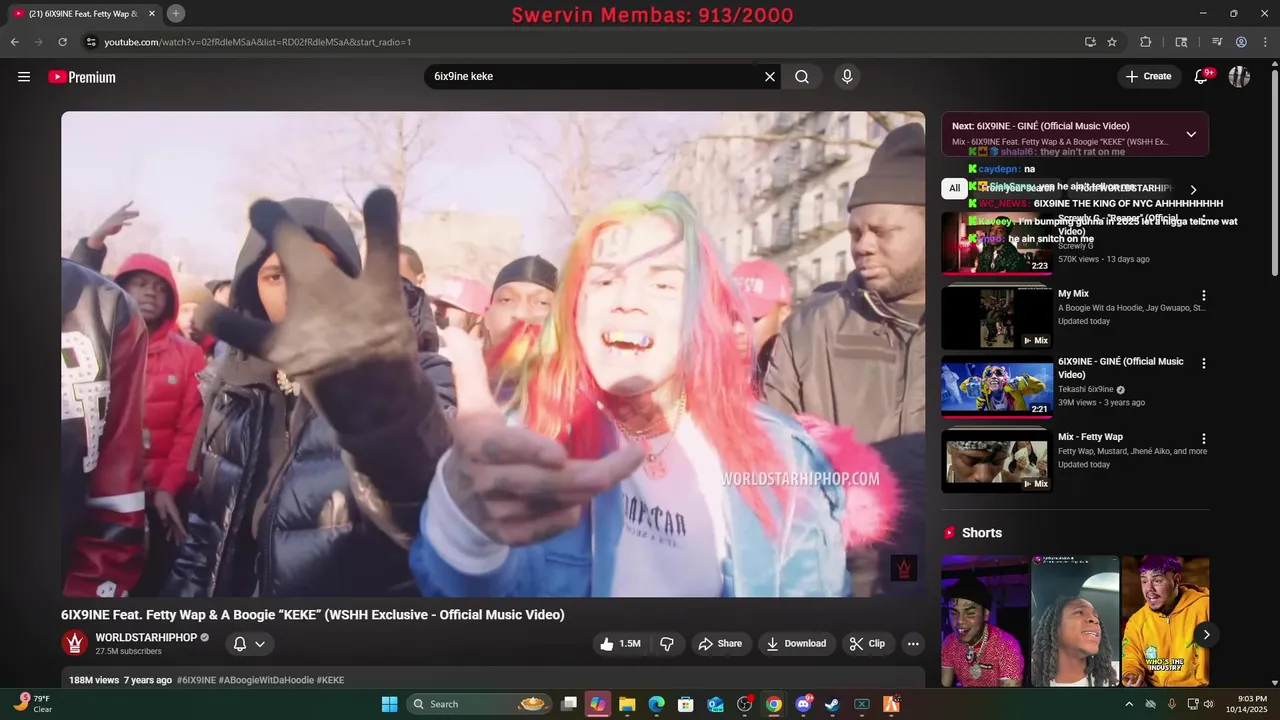Open the Windows Start button
1280x720 pixels.
click(x=390, y=704)
